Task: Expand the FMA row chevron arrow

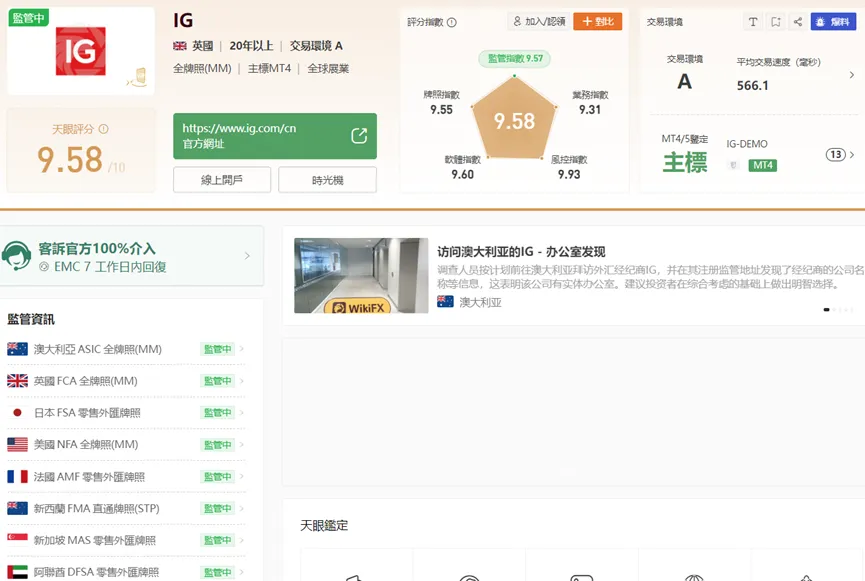Action: click(x=242, y=508)
